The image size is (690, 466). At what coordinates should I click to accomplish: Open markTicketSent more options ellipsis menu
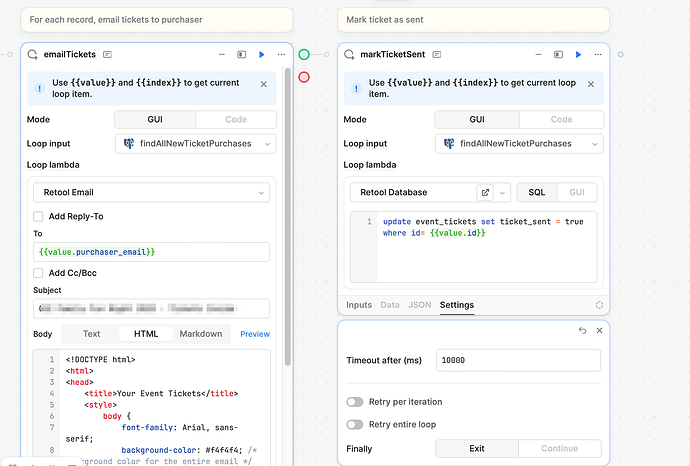598,55
